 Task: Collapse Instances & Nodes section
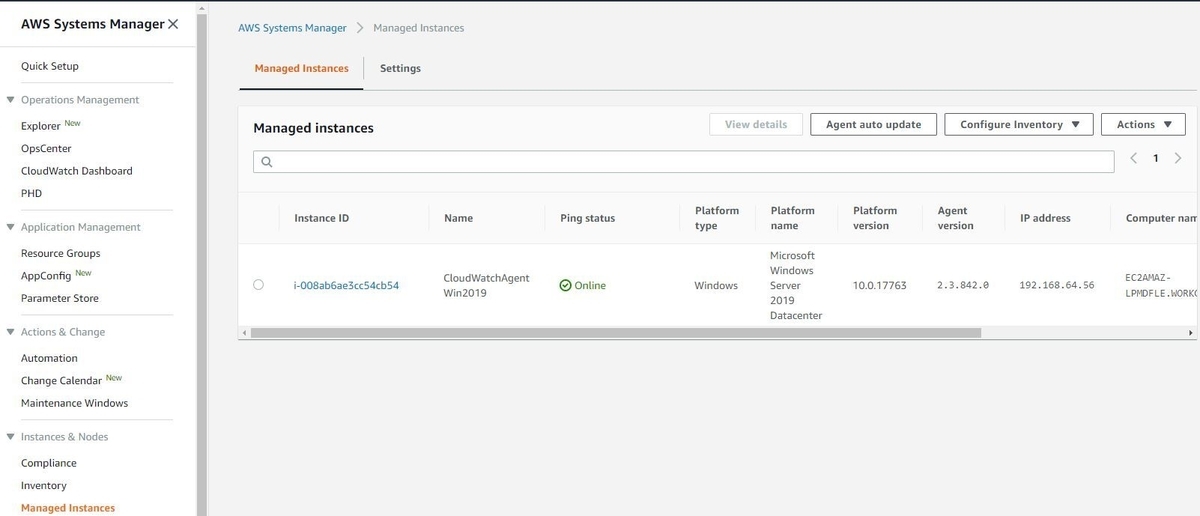[x=10, y=437]
